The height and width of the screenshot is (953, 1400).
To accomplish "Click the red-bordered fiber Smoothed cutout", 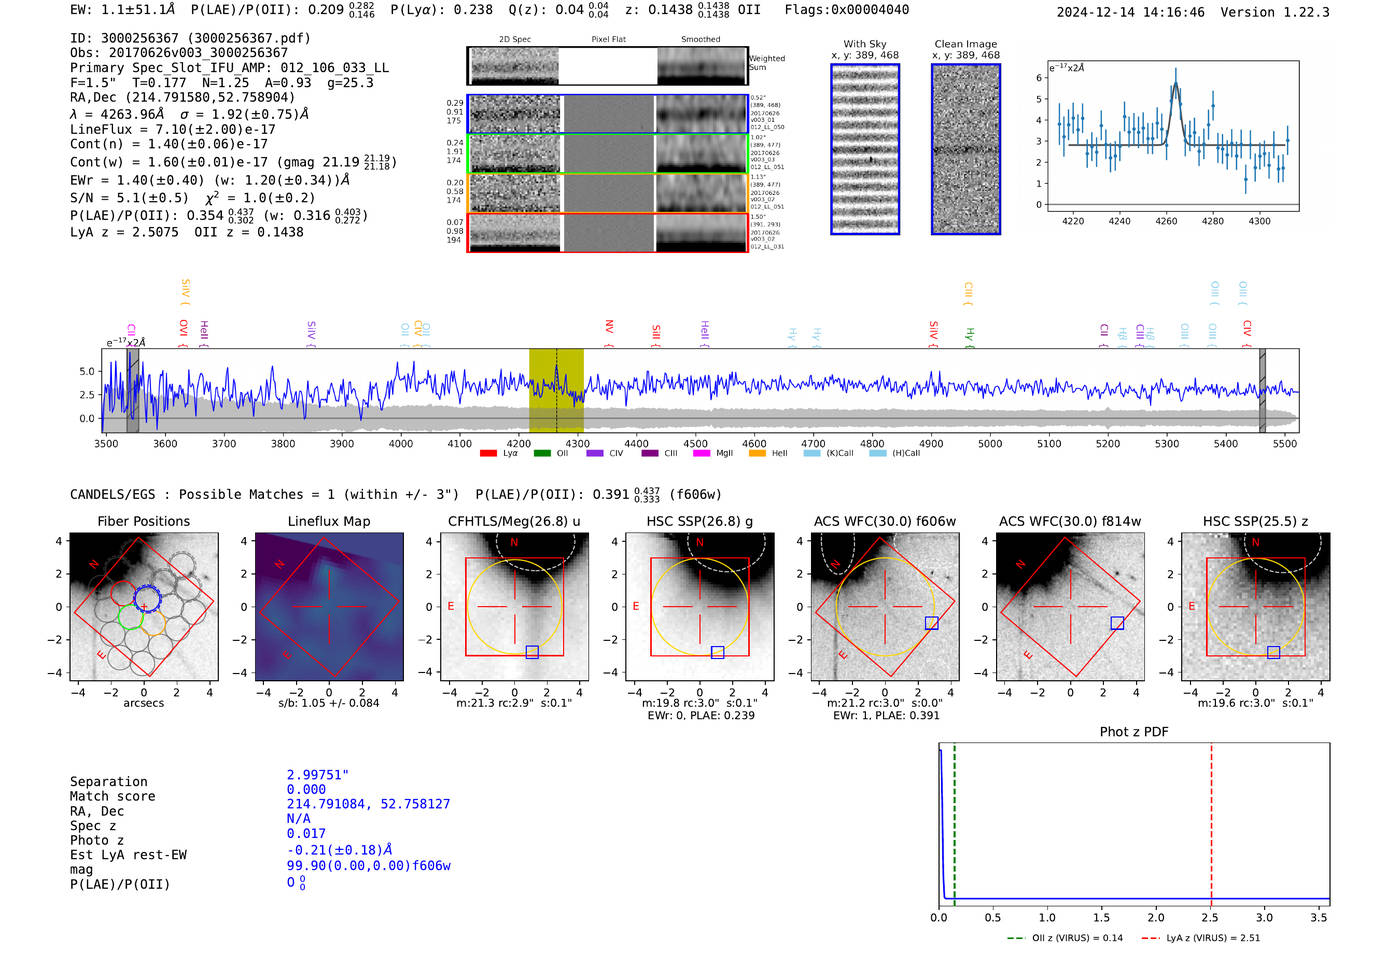I will [702, 233].
